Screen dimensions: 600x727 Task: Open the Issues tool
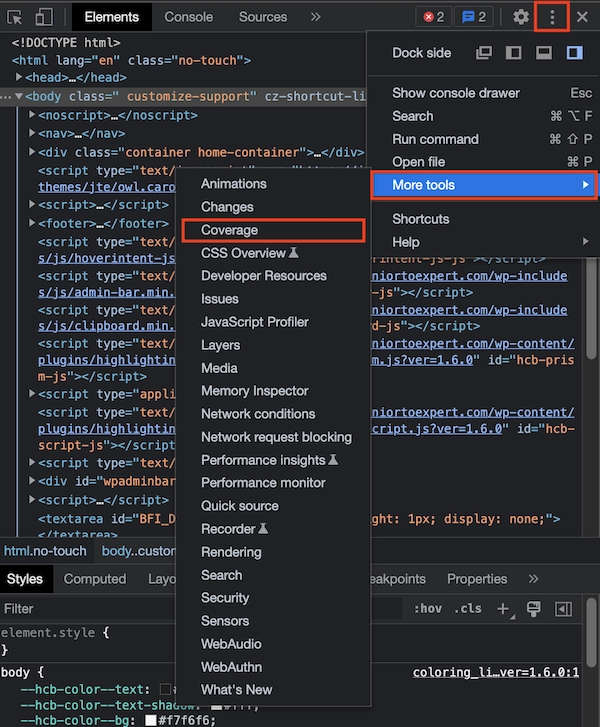click(273, 299)
